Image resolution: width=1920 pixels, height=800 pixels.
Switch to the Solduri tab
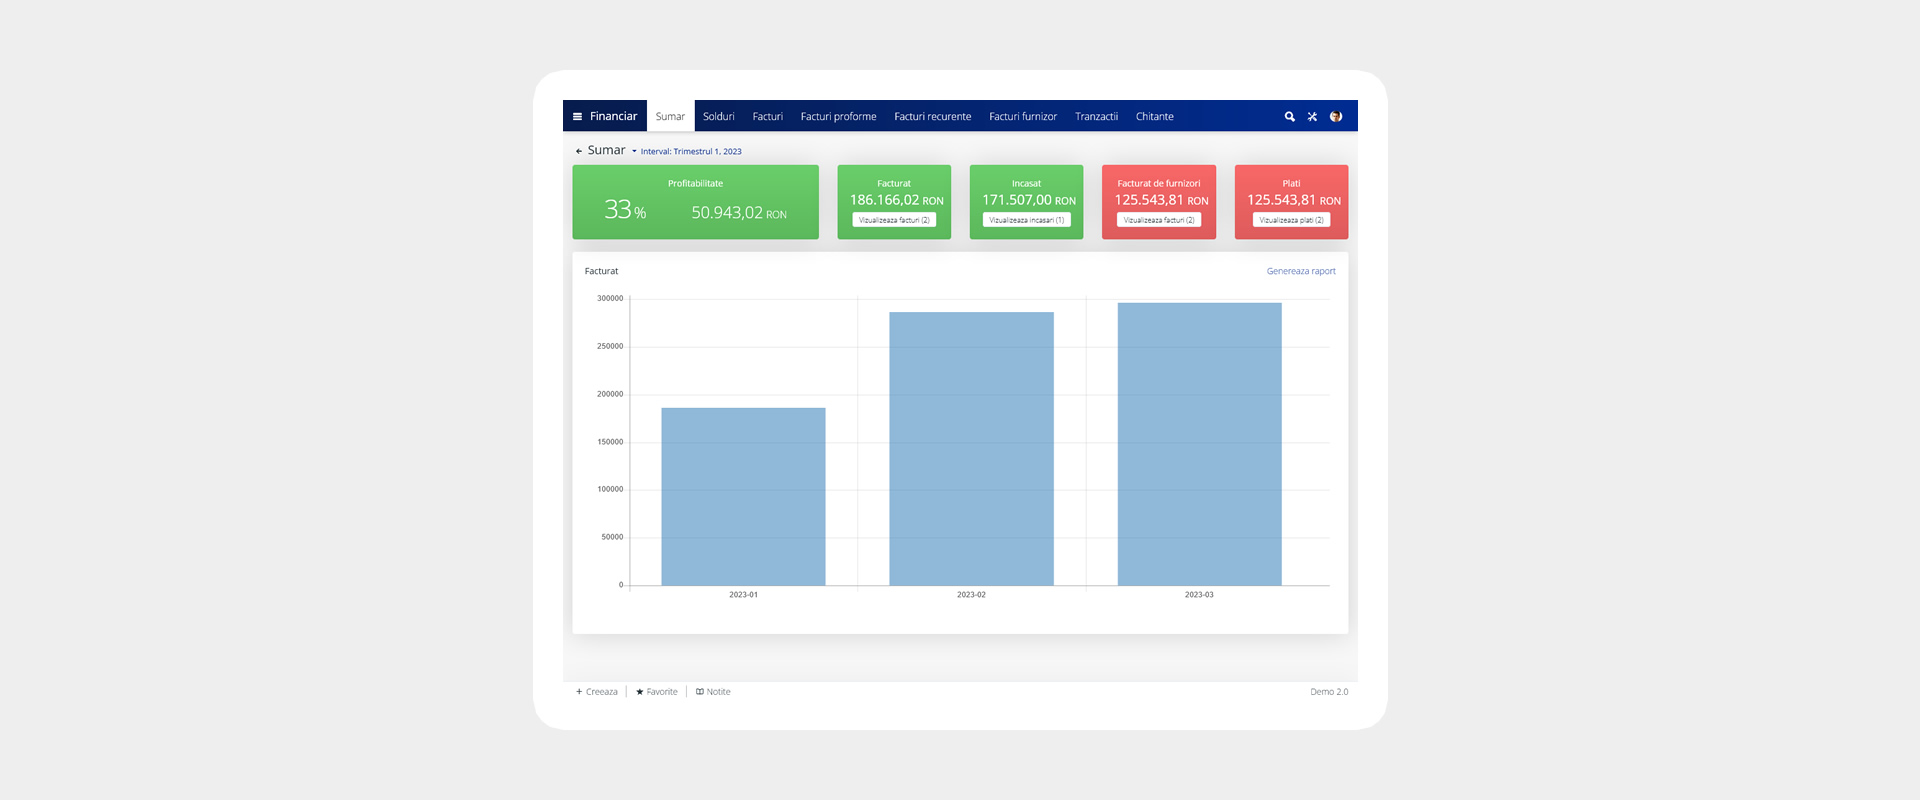(718, 117)
